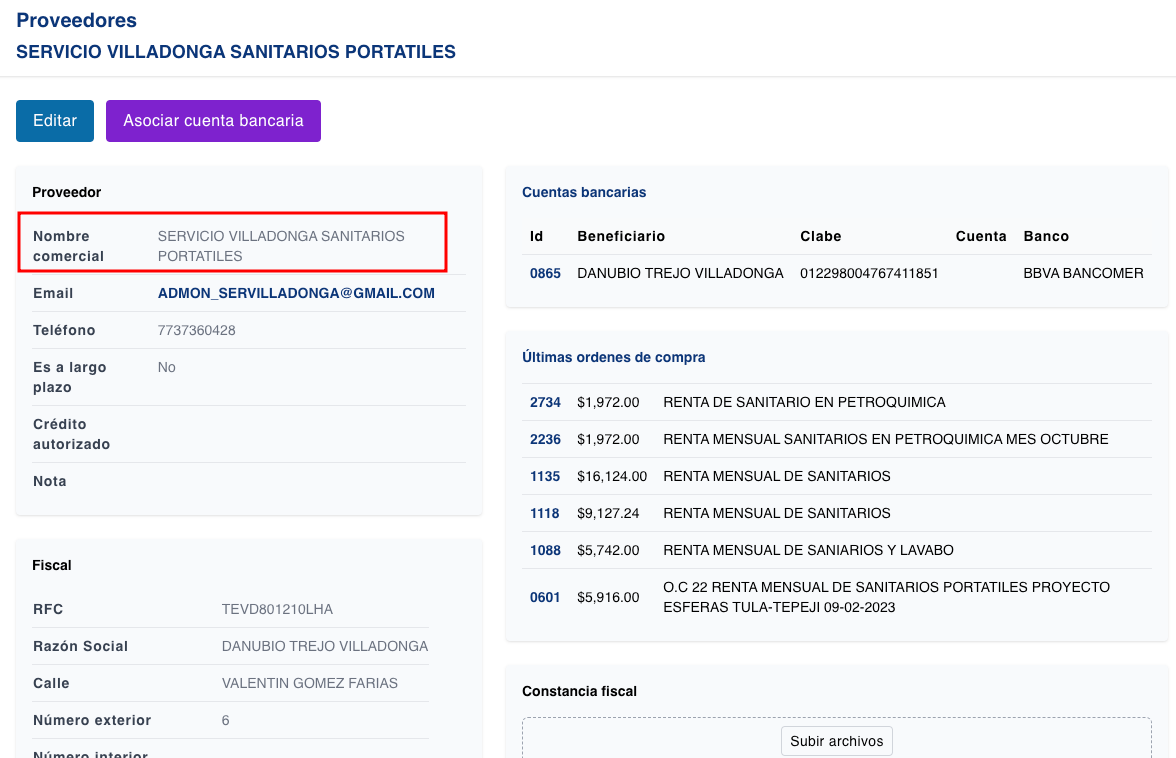Select the Cuentas bancarias section header

584,192
